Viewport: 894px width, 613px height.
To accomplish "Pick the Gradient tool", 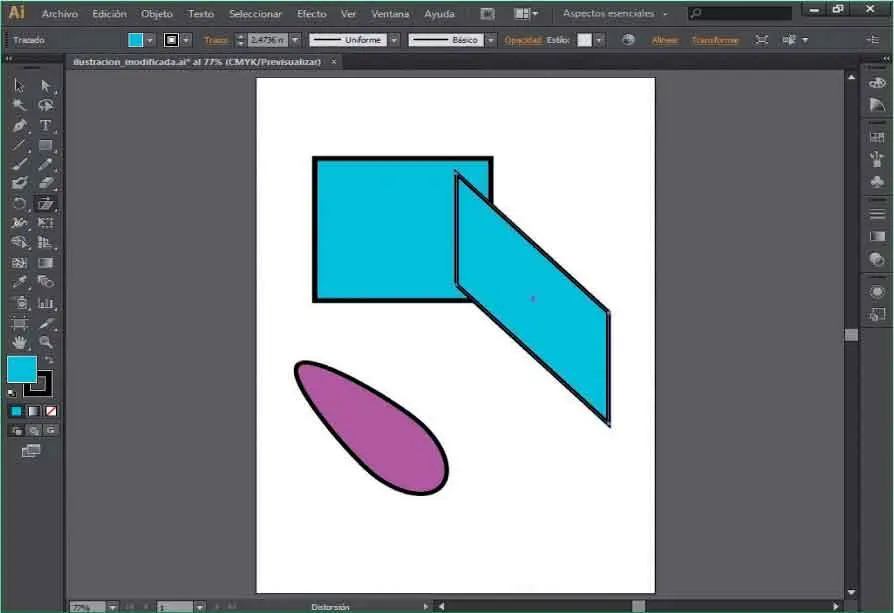I will [46, 263].
